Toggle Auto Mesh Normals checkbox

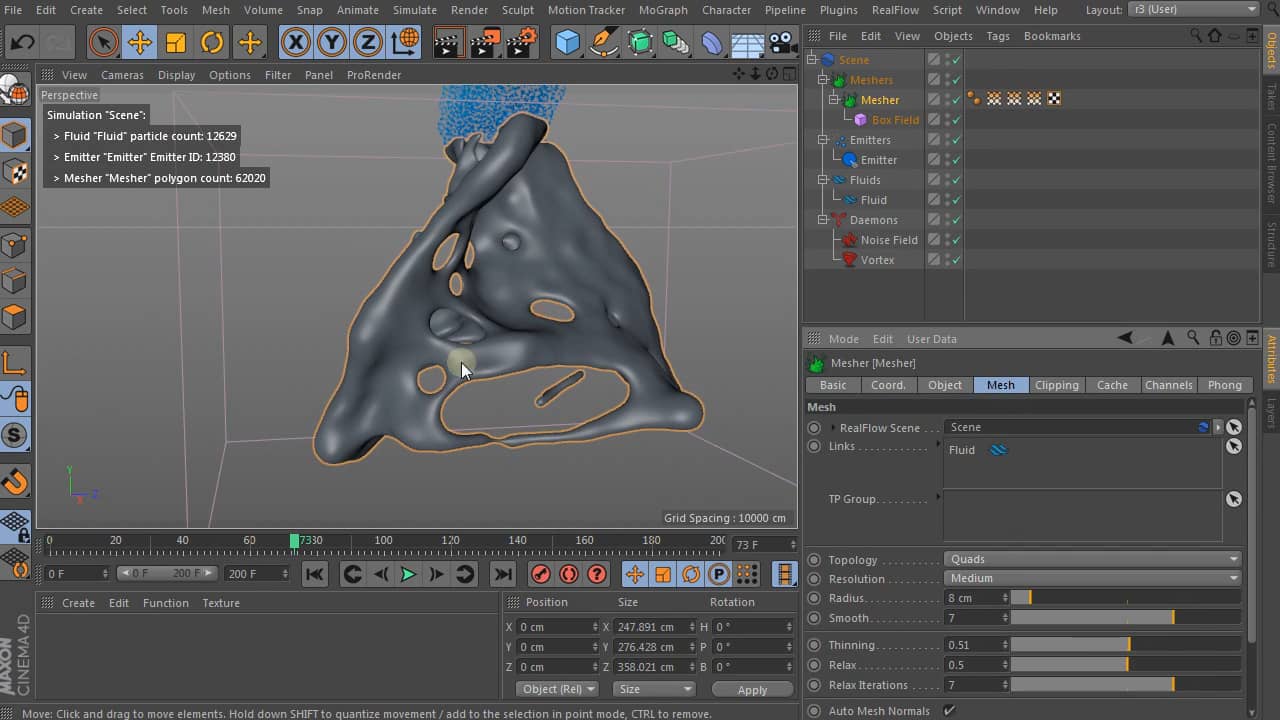point(949,711)
